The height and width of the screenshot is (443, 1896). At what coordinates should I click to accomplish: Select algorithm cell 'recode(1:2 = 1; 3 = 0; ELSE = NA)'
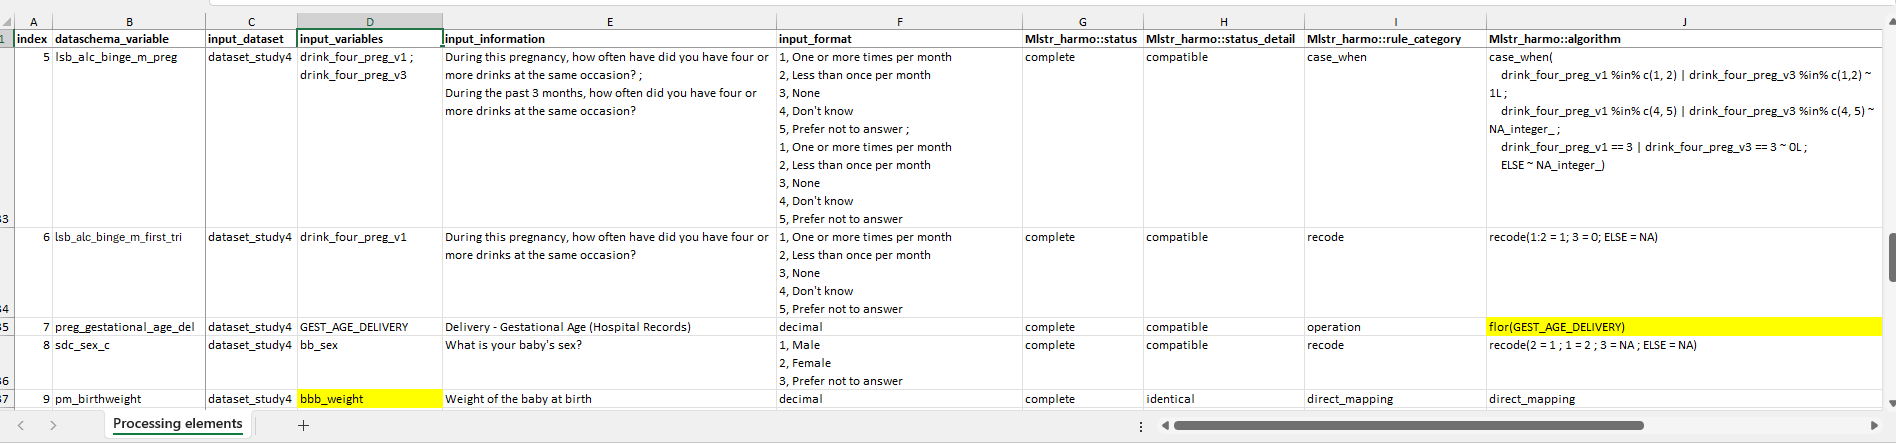[x=1684, y=273]
